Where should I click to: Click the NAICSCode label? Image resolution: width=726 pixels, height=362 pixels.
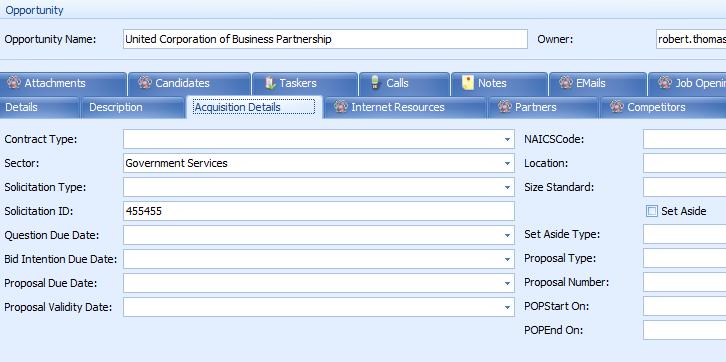pos(554,139)
